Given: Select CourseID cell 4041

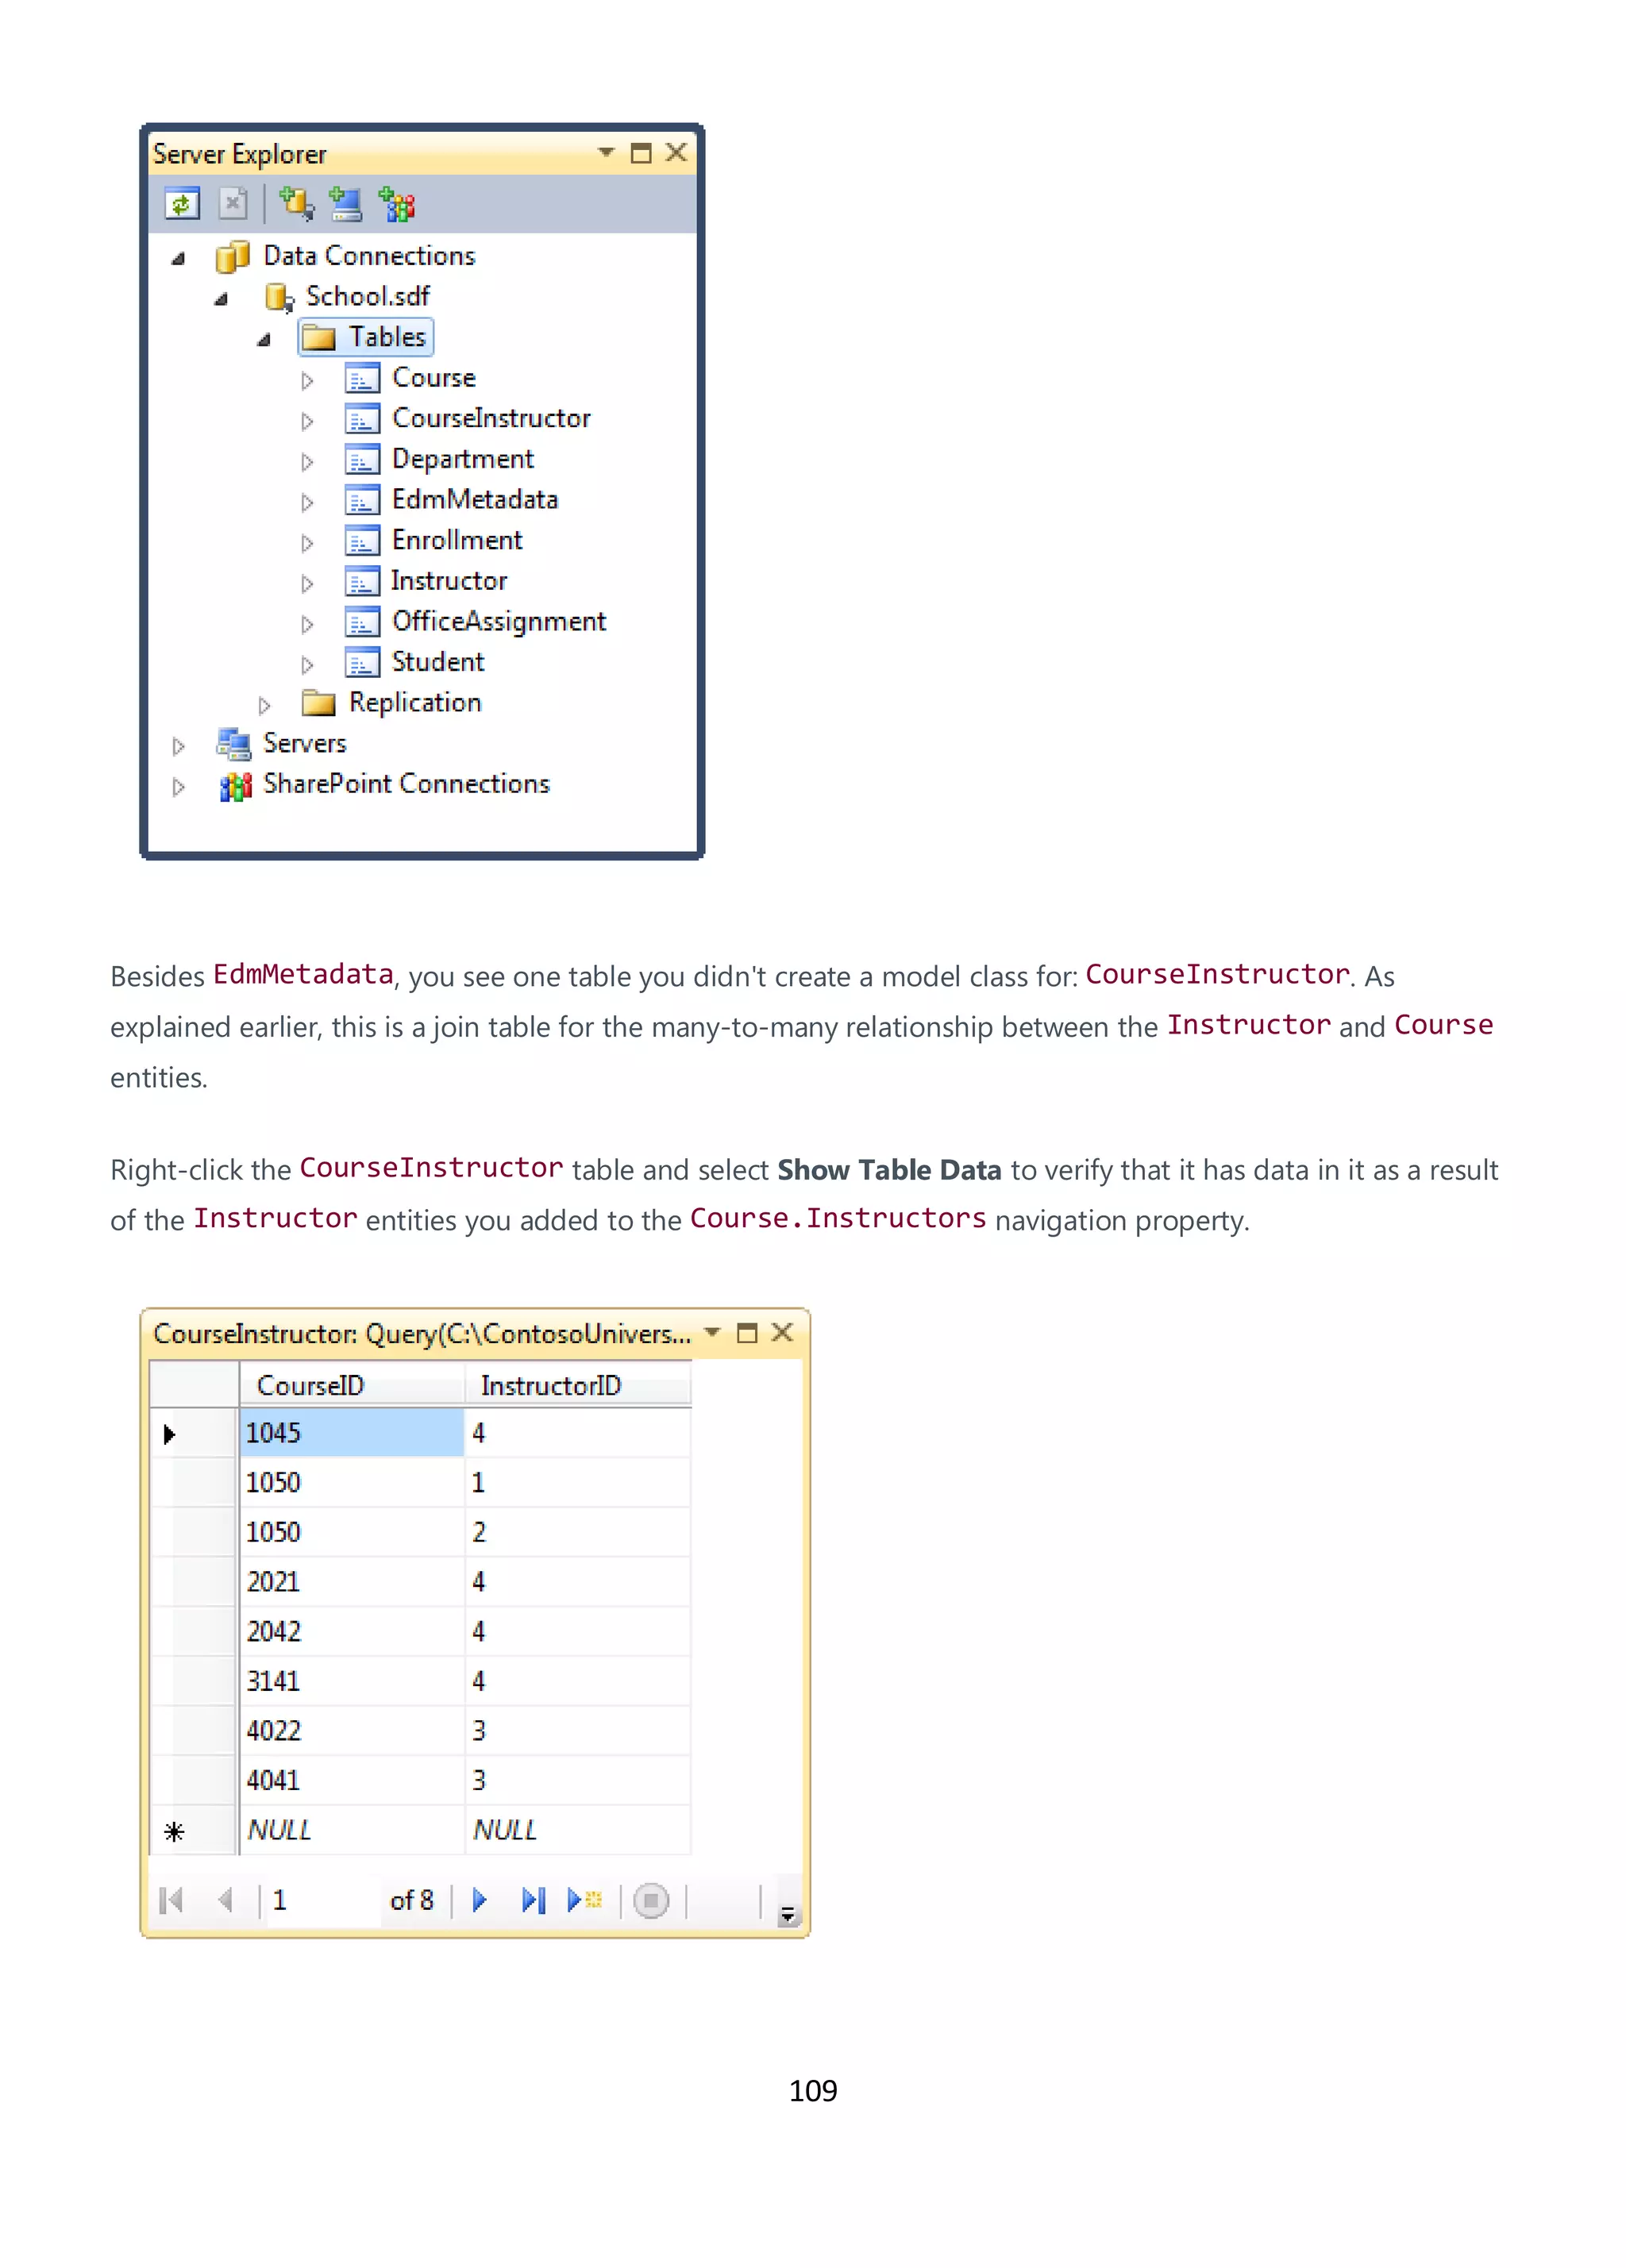Looking at the screenshot, I should coord(351,1780).
